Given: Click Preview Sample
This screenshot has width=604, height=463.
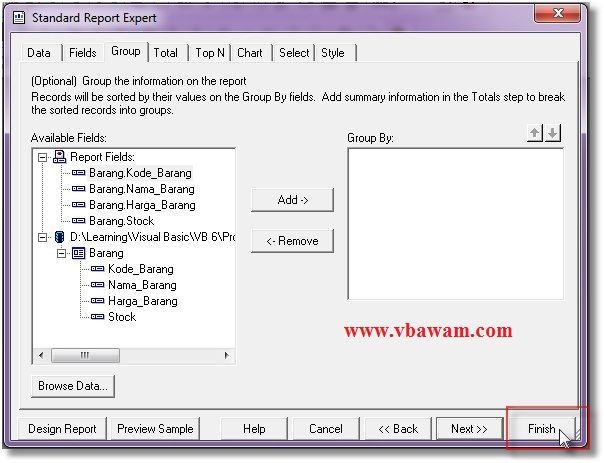Looking at the screenshot, I should 155,429.
